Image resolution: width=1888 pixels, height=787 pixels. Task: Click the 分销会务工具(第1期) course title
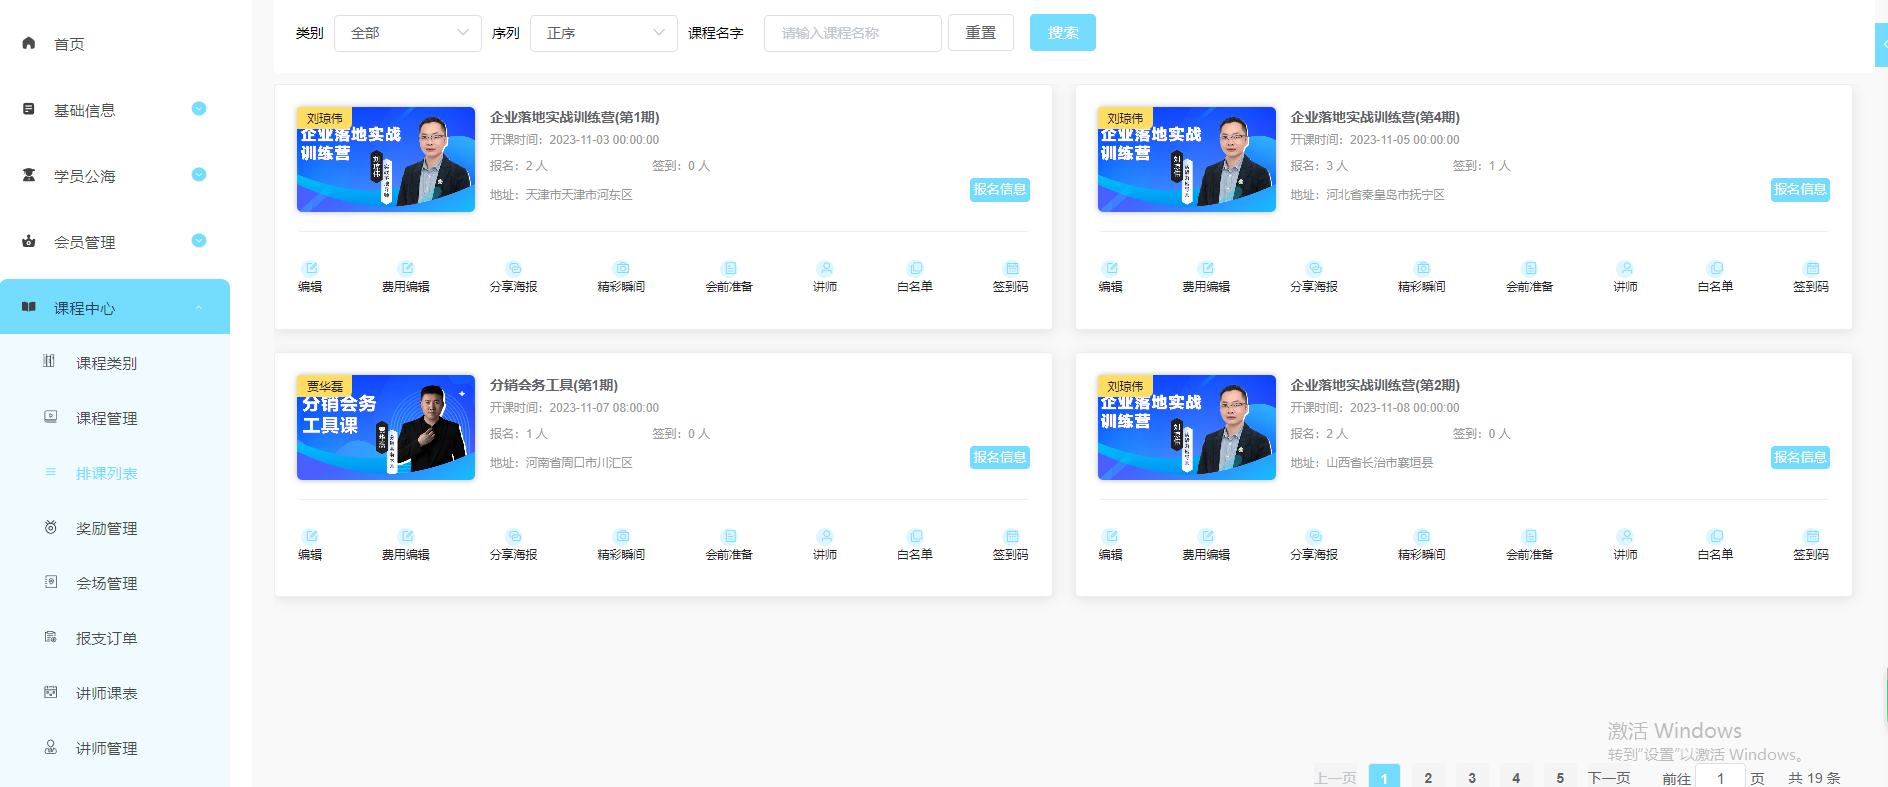tap(554, 385)
